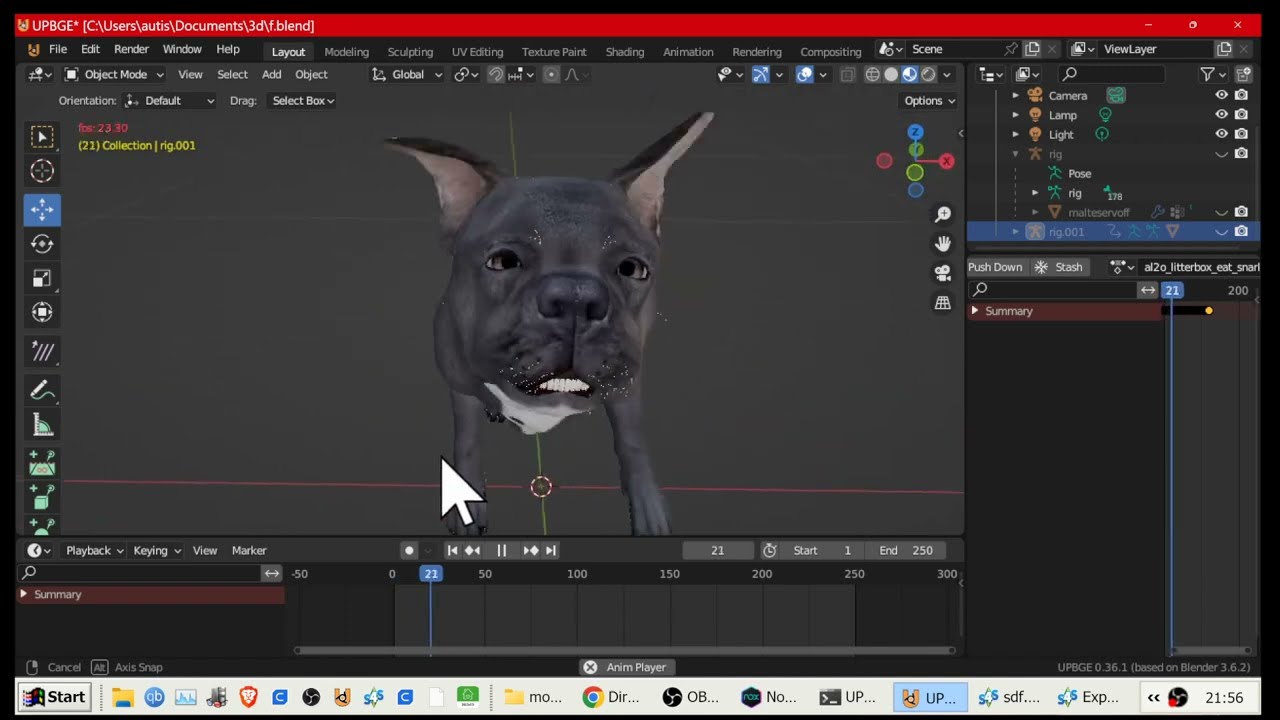Select the Measure tool
The image size is (1280, 720).
point(42,426)
